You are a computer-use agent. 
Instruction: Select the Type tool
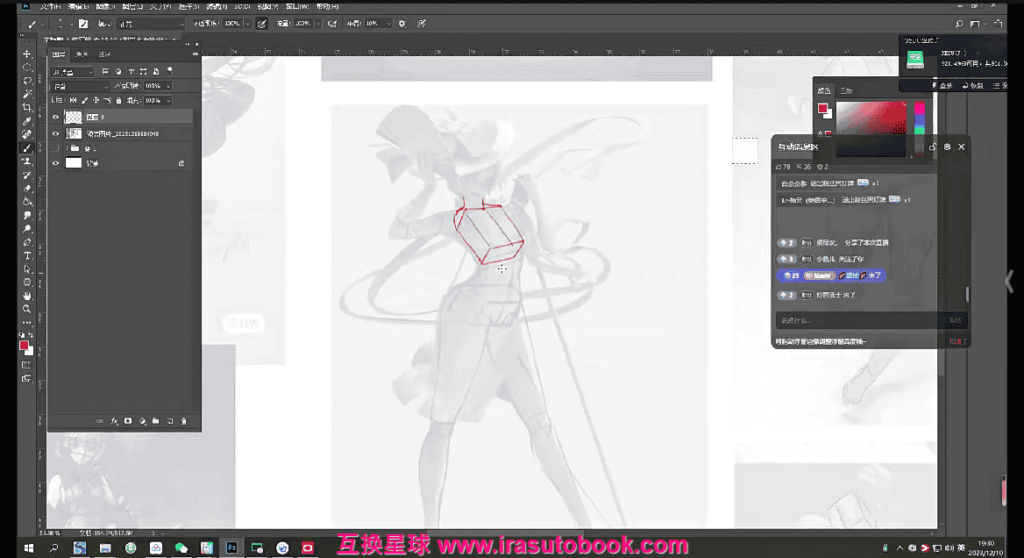tap(27, 255)
